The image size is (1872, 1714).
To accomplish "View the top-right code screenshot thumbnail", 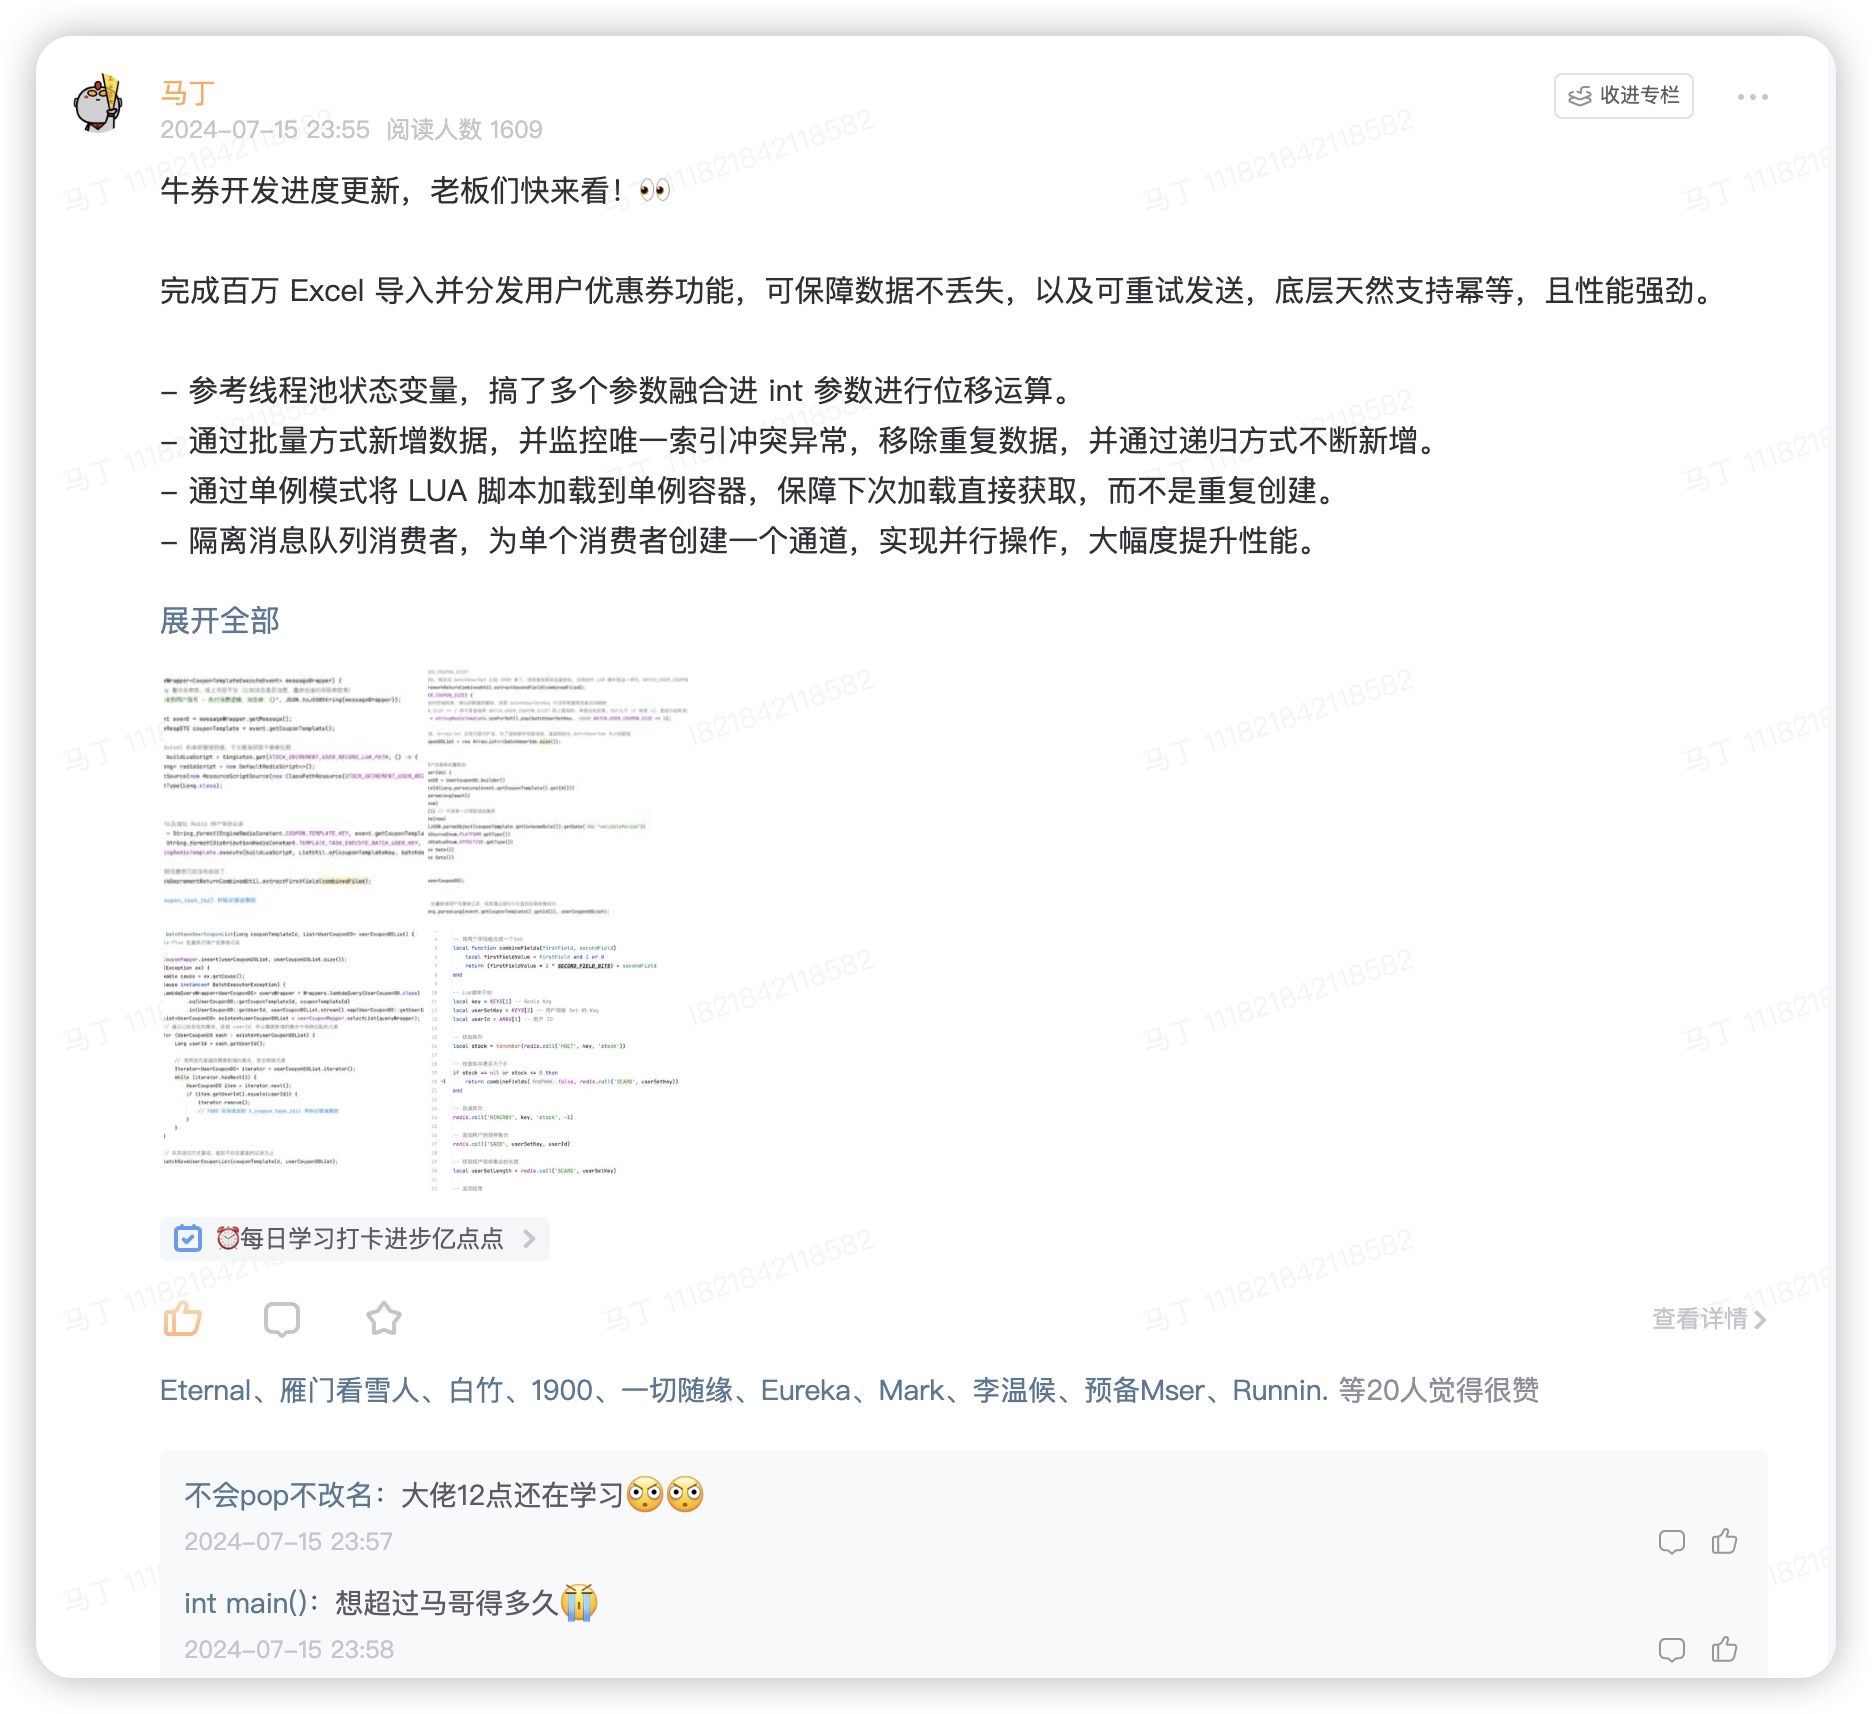I will [560, 793].
